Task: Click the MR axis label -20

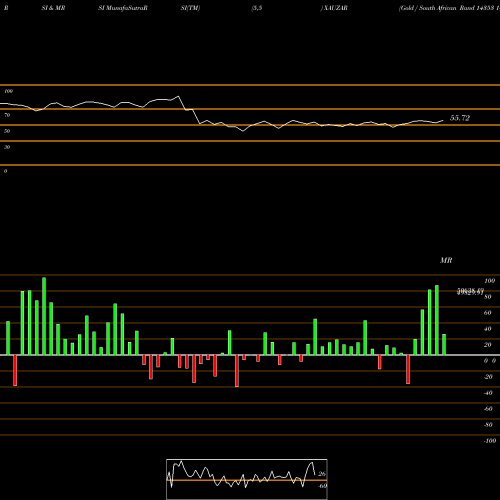Action: pyautogui.click(x=488, y=377)
